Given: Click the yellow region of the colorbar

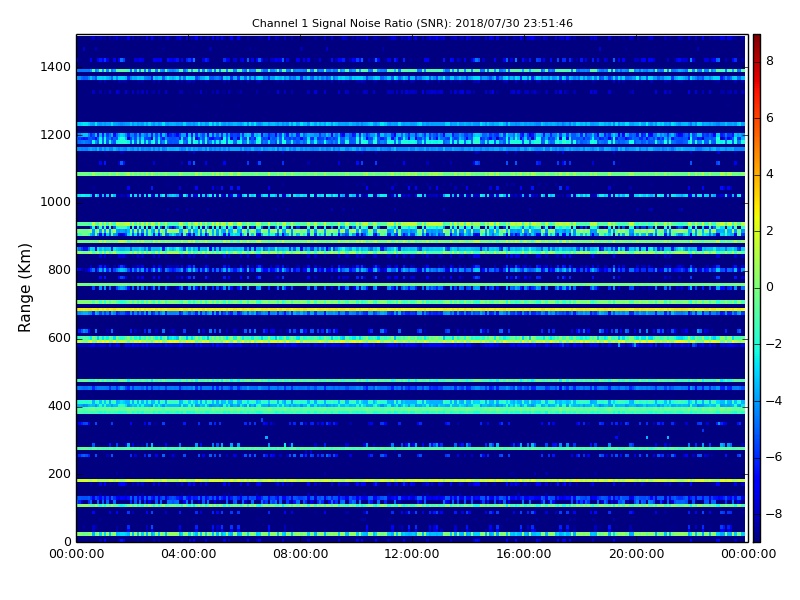Looking at the screenshot, I should [757, 217].
